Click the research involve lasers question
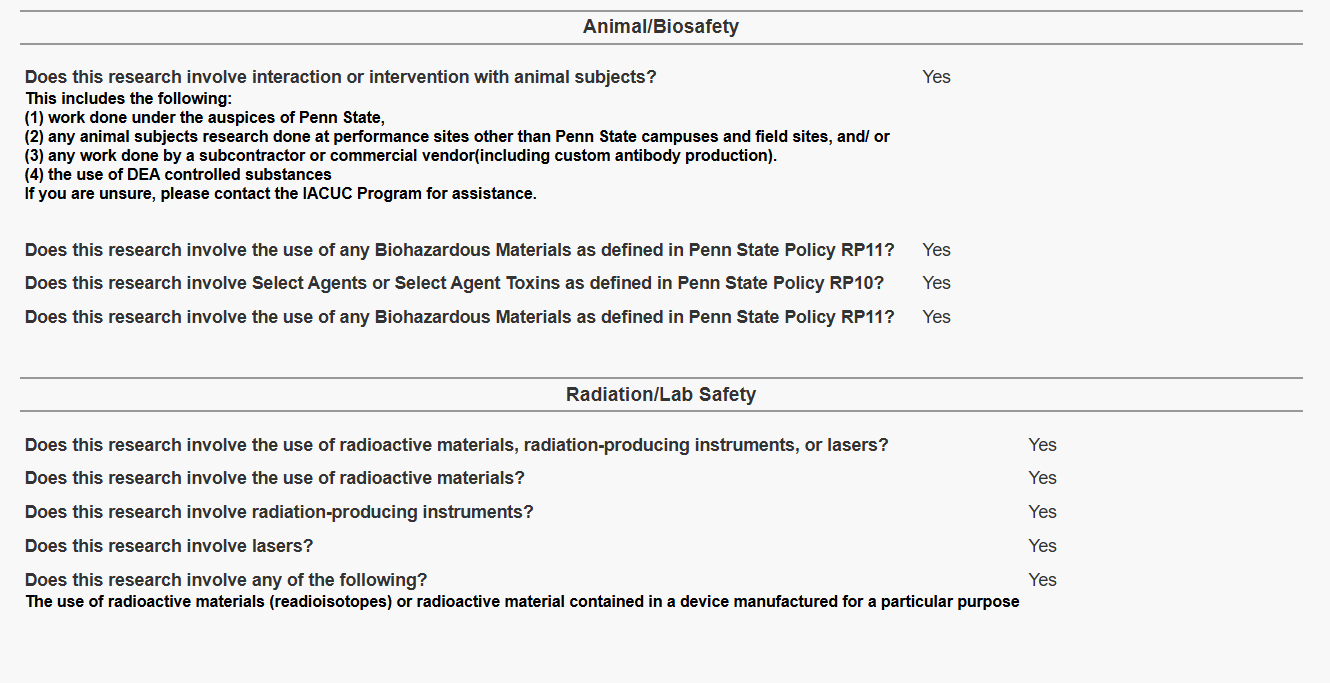The image size is (1330, 683). coord(169,546)
